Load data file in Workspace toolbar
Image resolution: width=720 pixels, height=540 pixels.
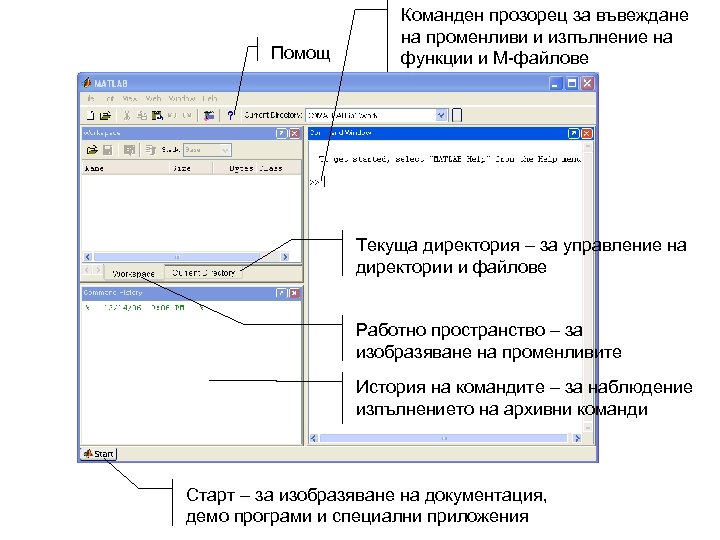point(92,150)
